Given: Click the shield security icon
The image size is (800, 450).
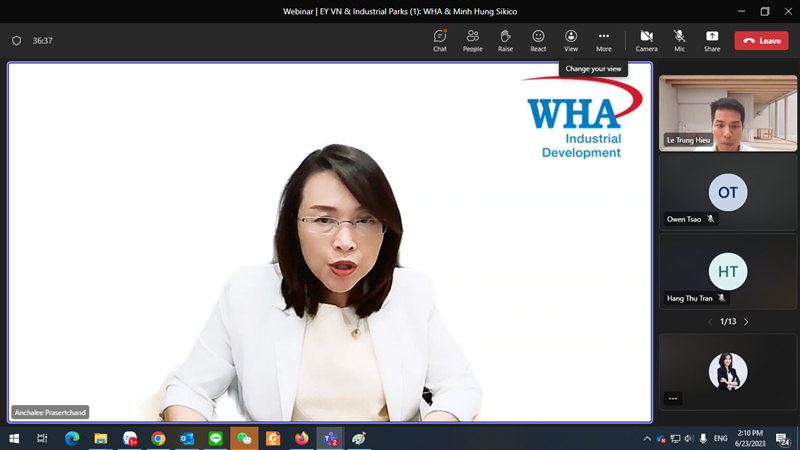Looking at the screenshot, I should (16, 41).
